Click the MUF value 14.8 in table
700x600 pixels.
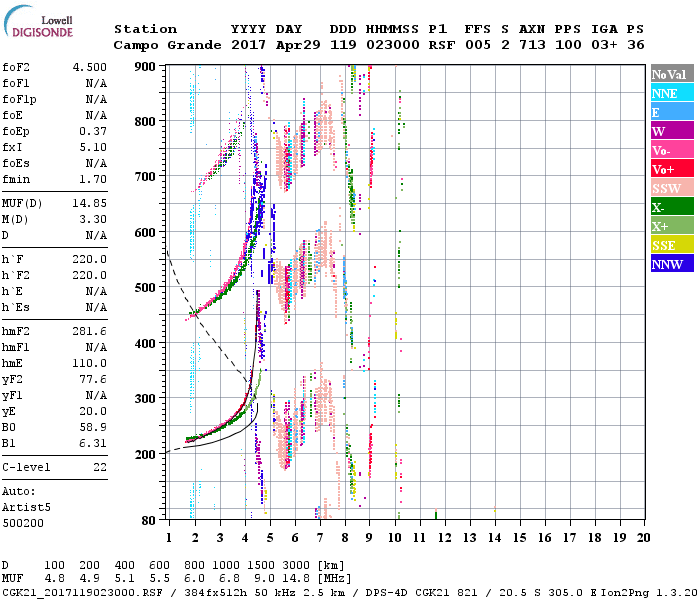(x=296, y=579)
